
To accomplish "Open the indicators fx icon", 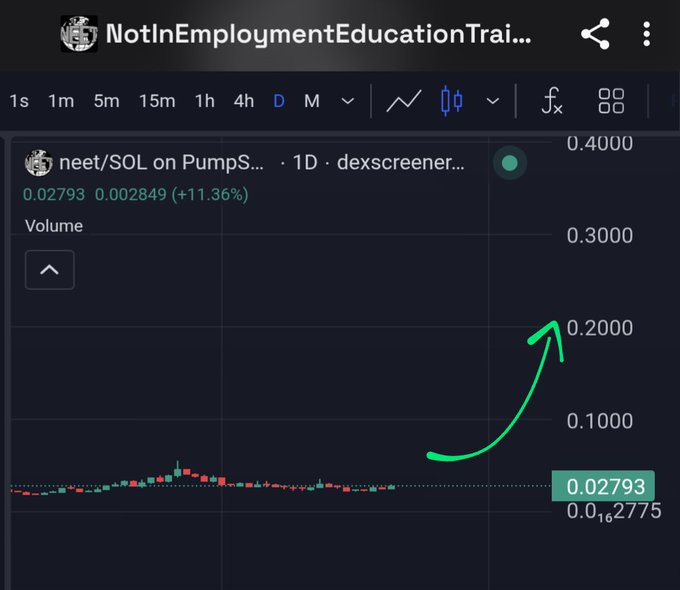I will pyautogui.click(x=552, y=101).
